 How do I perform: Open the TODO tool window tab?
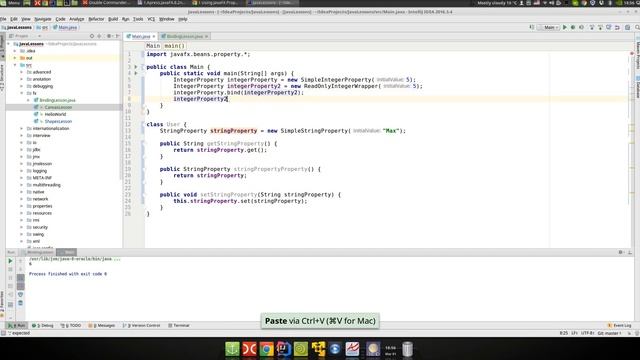click(71, 325)
